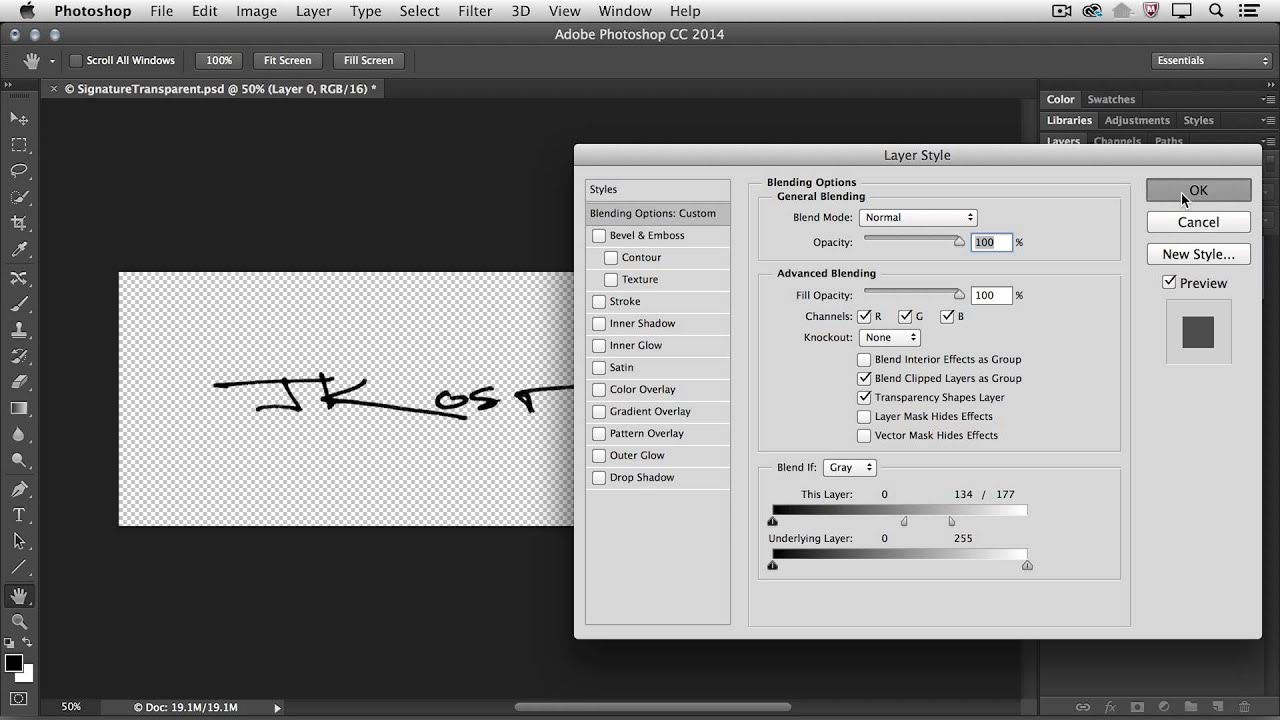Screen dimensions: 1280x720
Task: Select the Lasso tool
Action: pos(19,171)
